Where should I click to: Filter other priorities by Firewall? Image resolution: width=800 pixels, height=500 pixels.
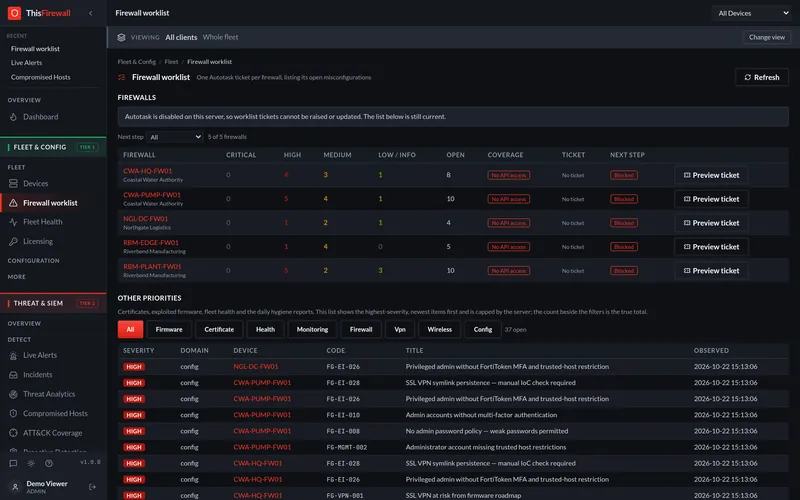point(361,330)
